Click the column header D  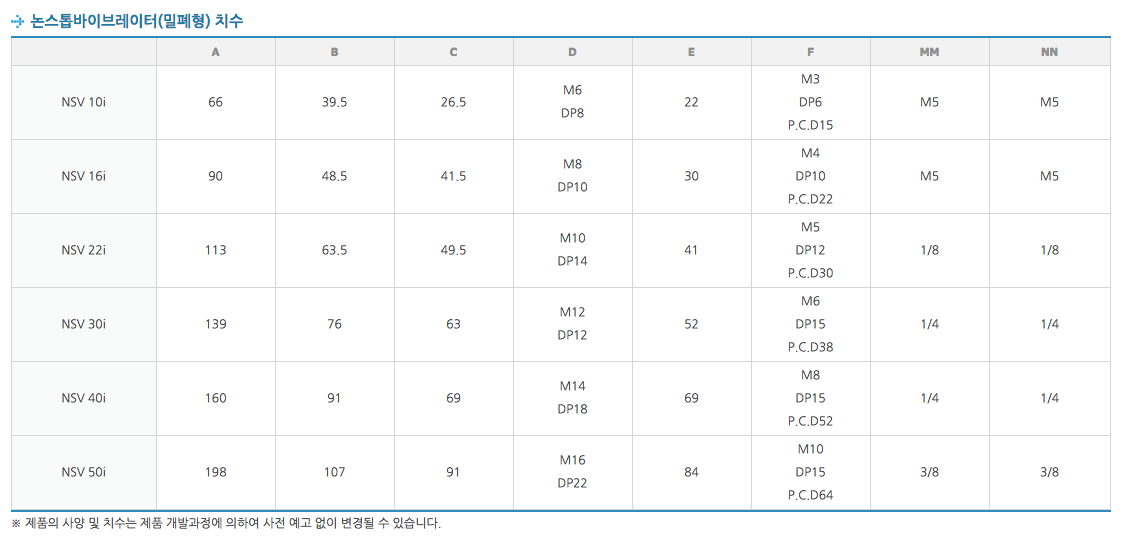pyautogui.click(x=572, y=52)
